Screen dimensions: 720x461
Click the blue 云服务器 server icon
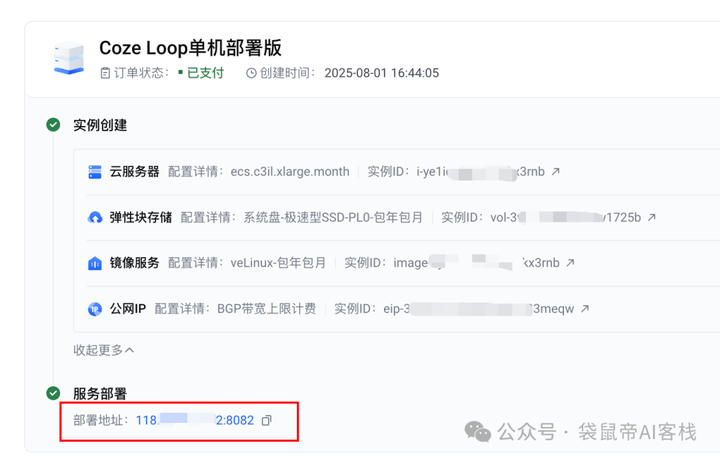pyautogui.click(x=95, y=172)
